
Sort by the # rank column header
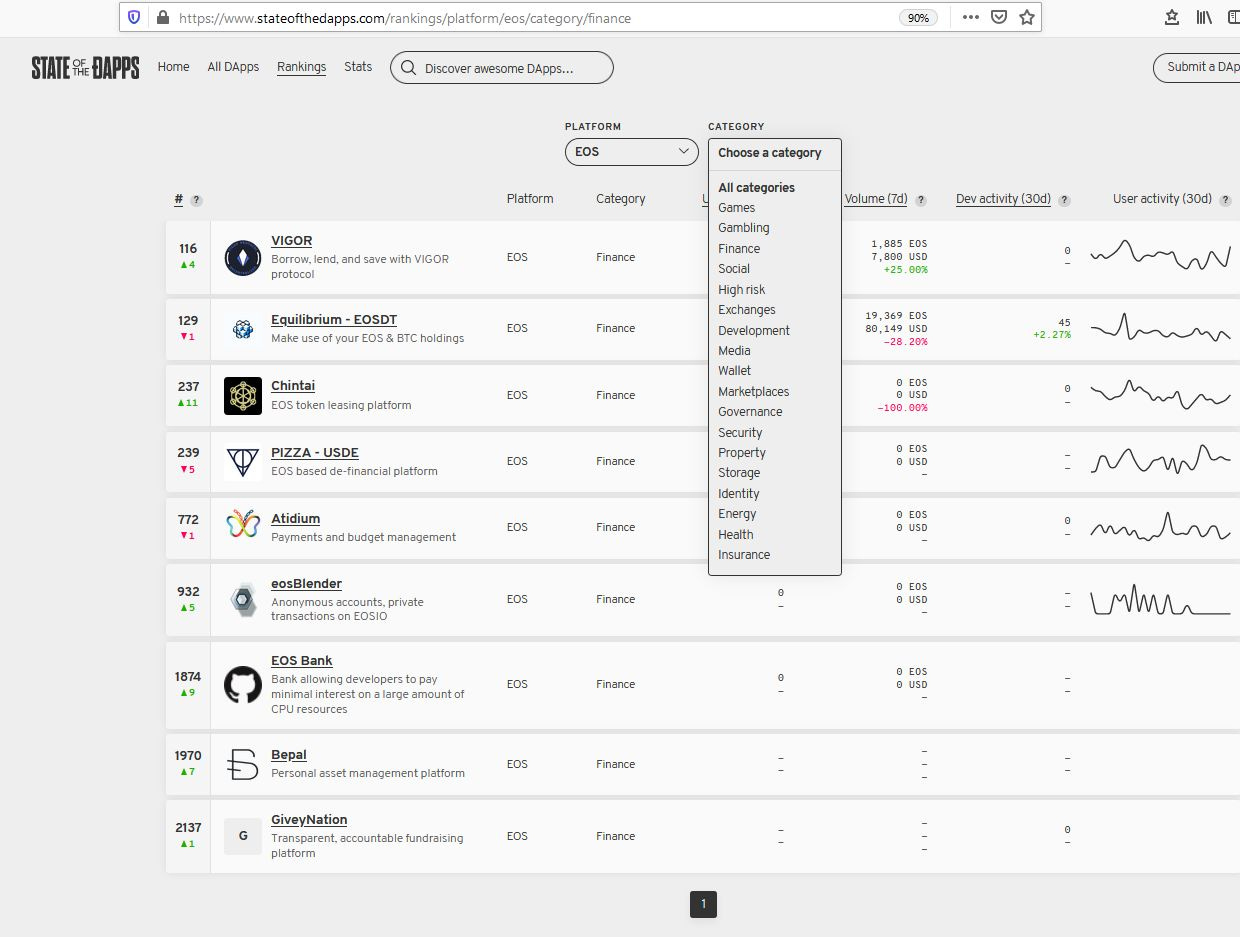179,199
